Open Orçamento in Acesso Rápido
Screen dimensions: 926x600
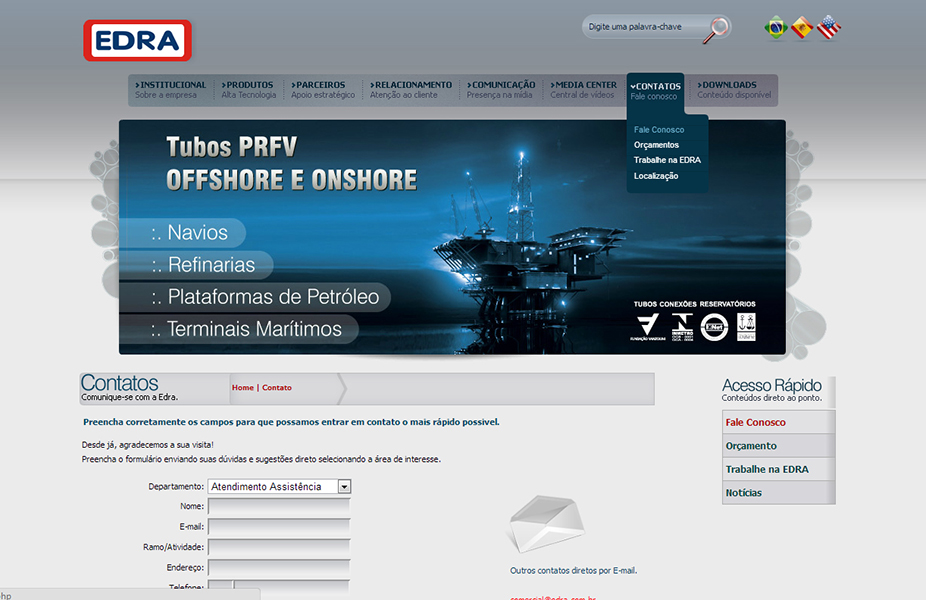(778, 446)
